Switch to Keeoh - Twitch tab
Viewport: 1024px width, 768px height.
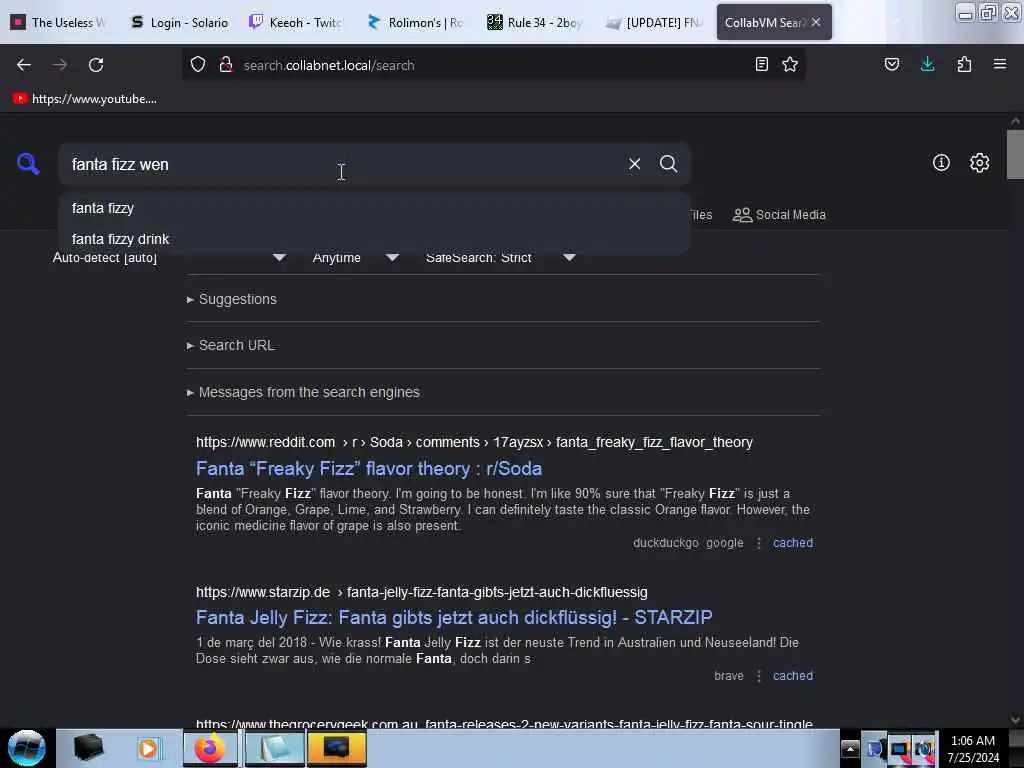click(x=295, y=22)
